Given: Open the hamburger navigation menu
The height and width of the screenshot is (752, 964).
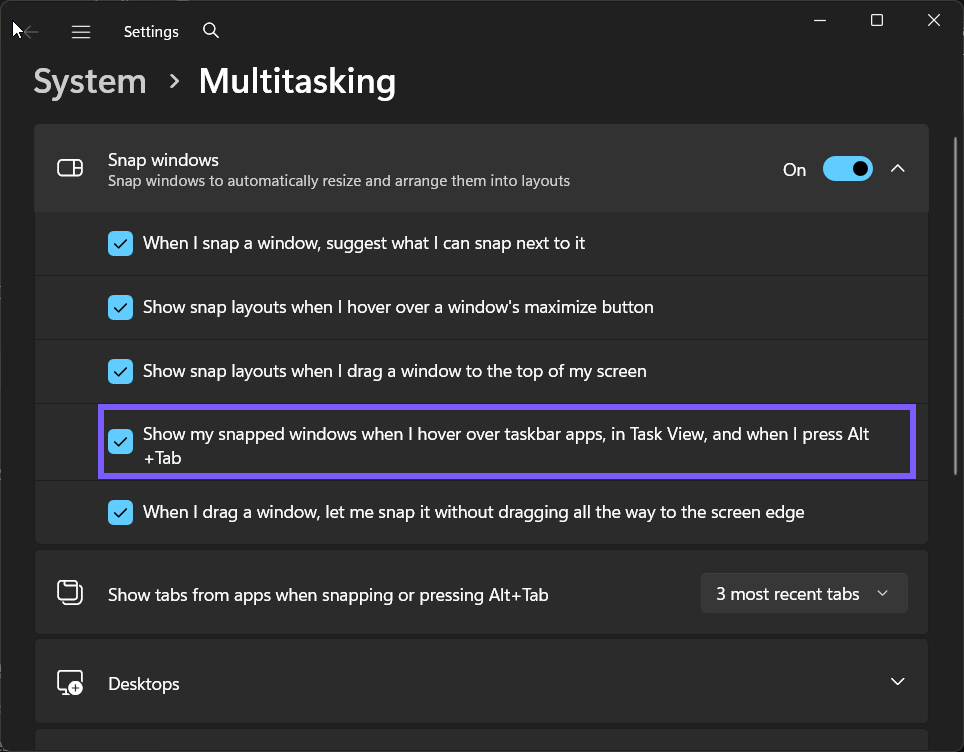Looking at the screenshot, I should coord(81,31).
